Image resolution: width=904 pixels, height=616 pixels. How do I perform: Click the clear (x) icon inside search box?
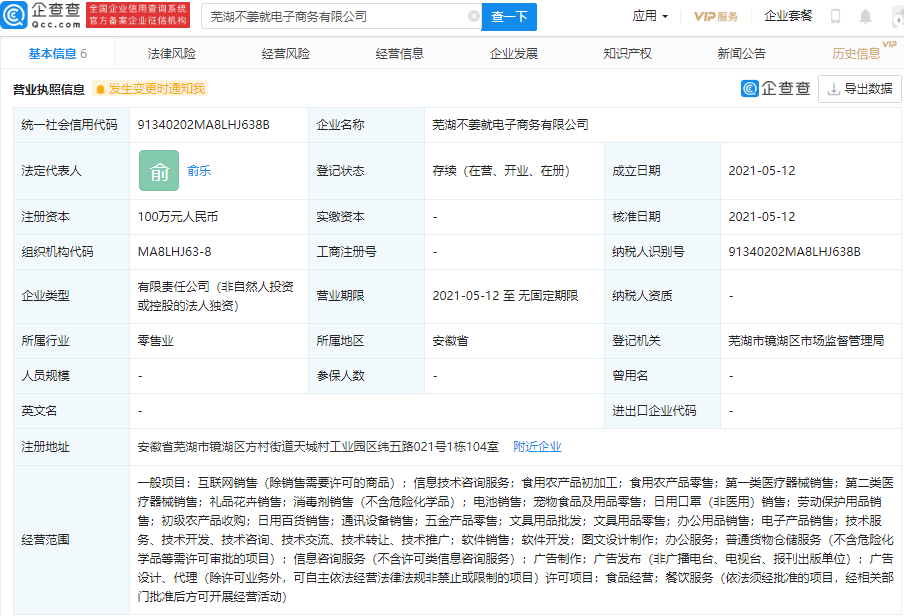coord(476,17)
